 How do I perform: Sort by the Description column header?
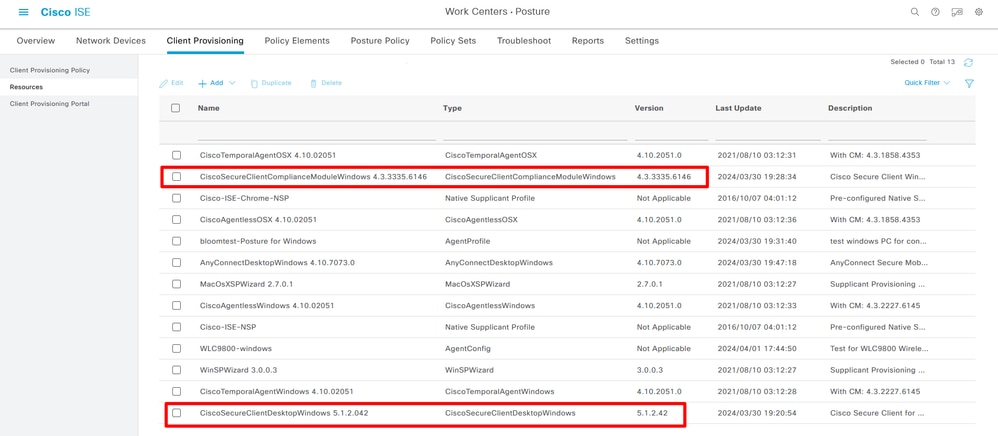click(x=850, y=108)
